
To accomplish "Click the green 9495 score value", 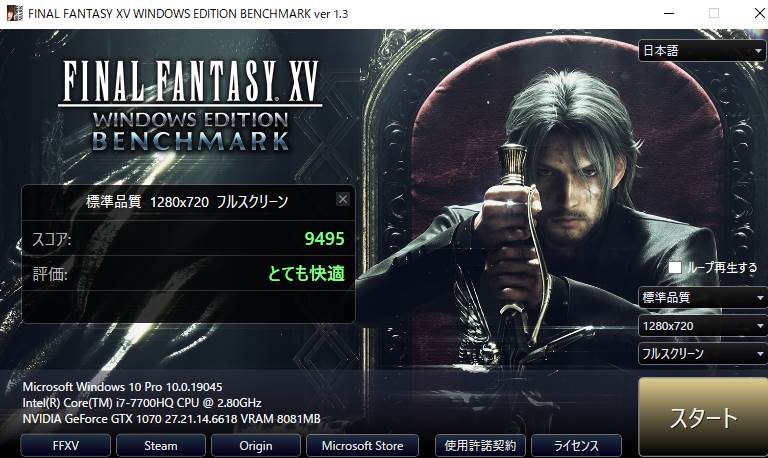I will tap(324, 239).
